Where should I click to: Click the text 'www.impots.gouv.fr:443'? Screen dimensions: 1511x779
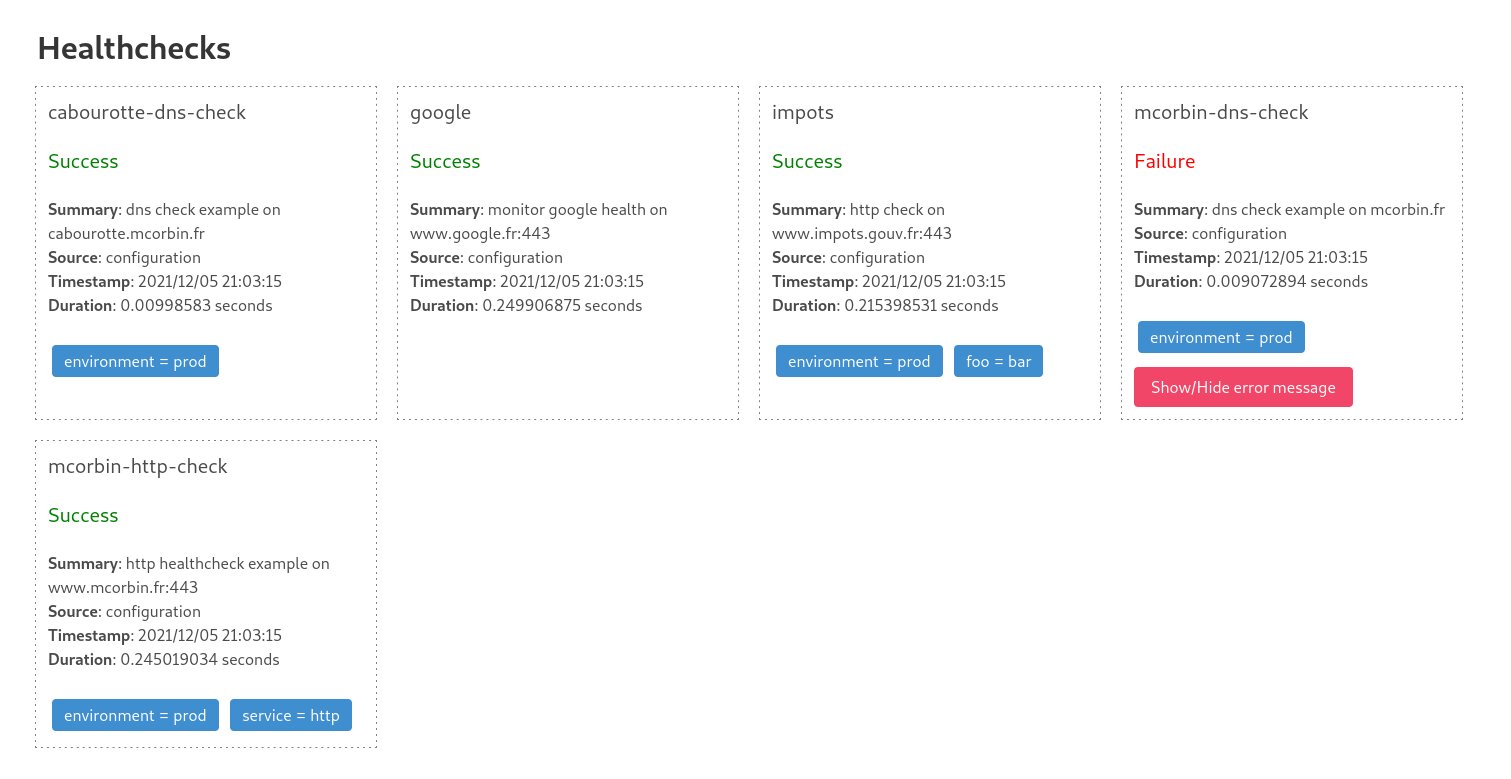click(x=862, y=233)
